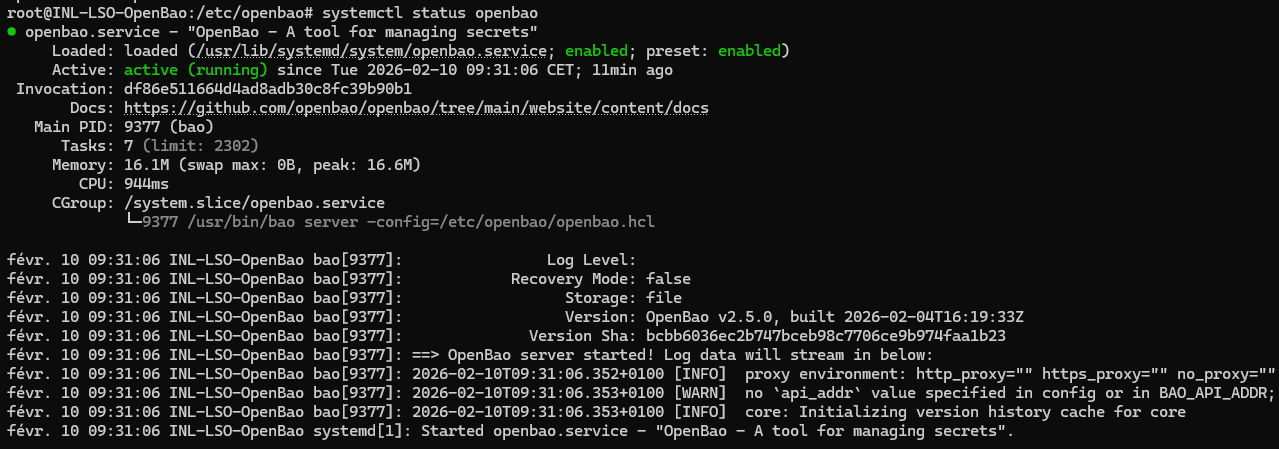
Task: Click the CGroup /system.slice/openbao.service path
Action: 254,203
